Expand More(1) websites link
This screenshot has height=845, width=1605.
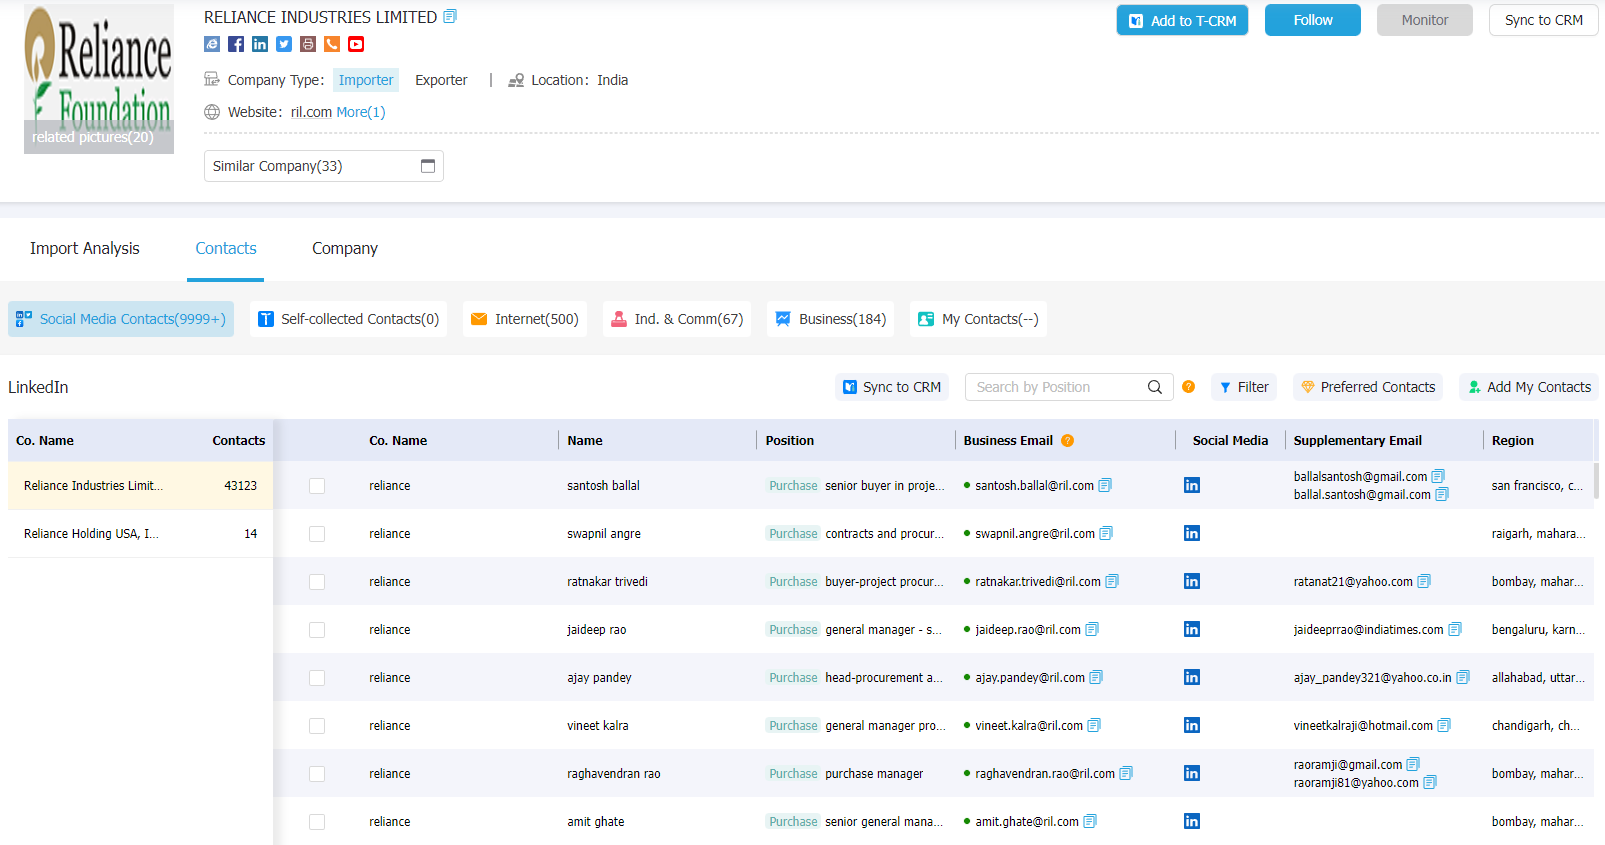pyautogui.click(x=361, y=112)
